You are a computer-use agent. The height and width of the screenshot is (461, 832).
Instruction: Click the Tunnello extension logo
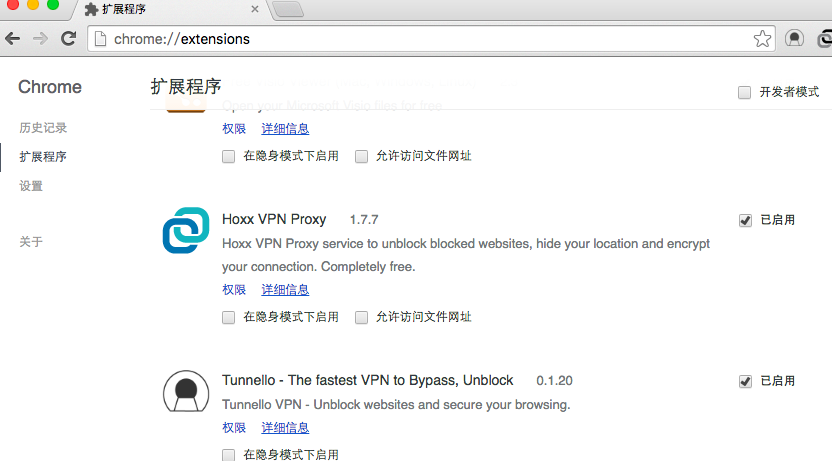(186, 392)
